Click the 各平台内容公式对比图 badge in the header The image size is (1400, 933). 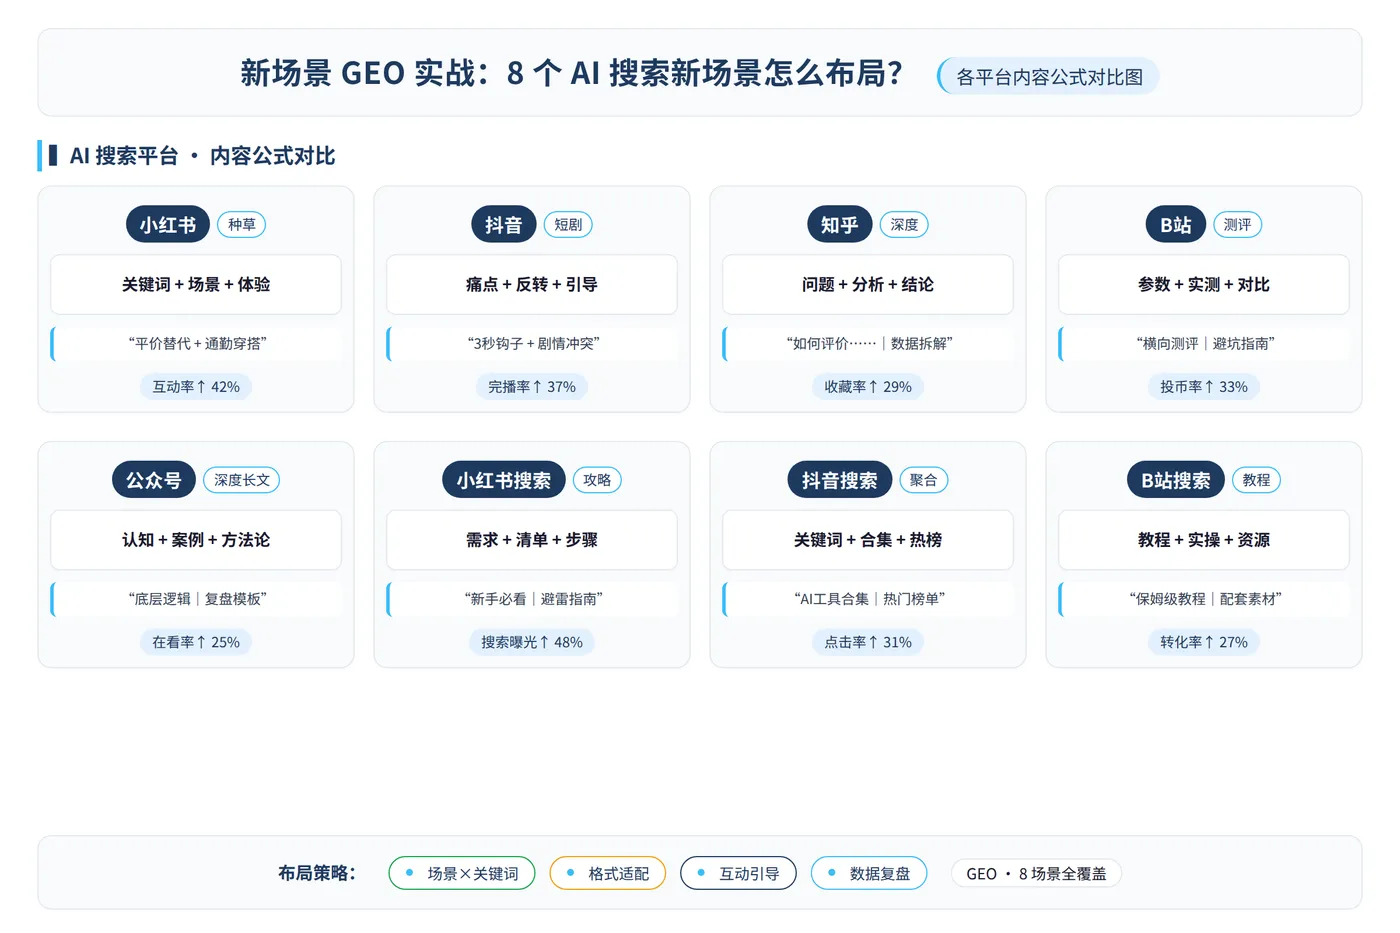click(x=1048, y=77)
